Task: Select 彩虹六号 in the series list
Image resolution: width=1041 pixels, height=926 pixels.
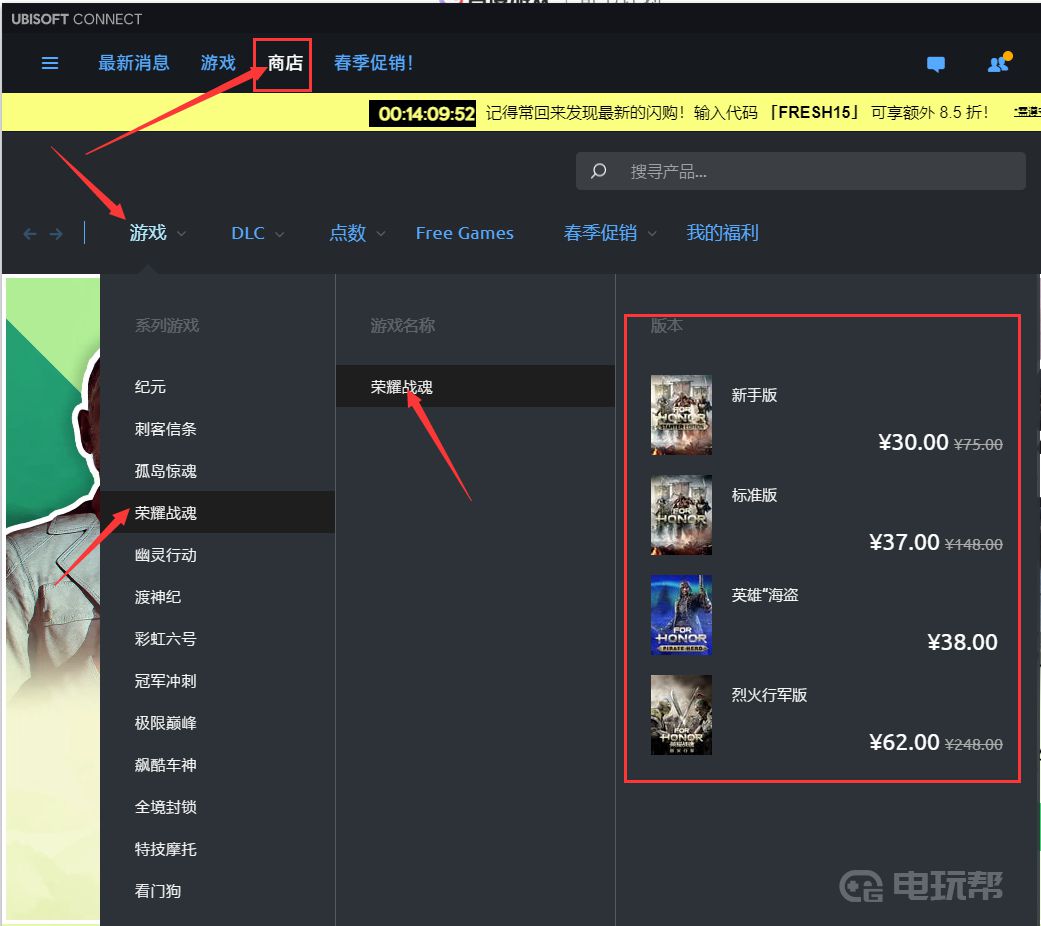Action: click(x=166, y=639)
